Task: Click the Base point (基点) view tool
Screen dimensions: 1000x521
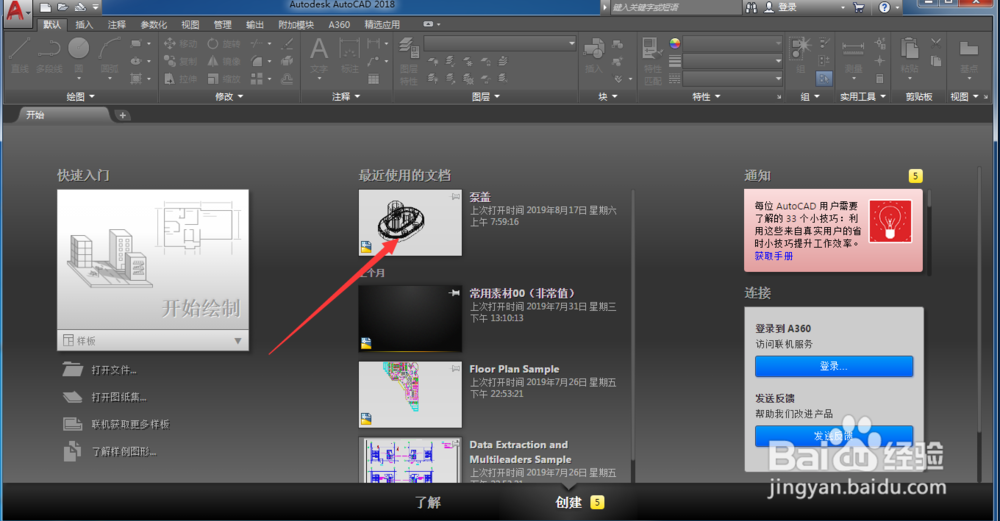Action: (x=969, y=56)
